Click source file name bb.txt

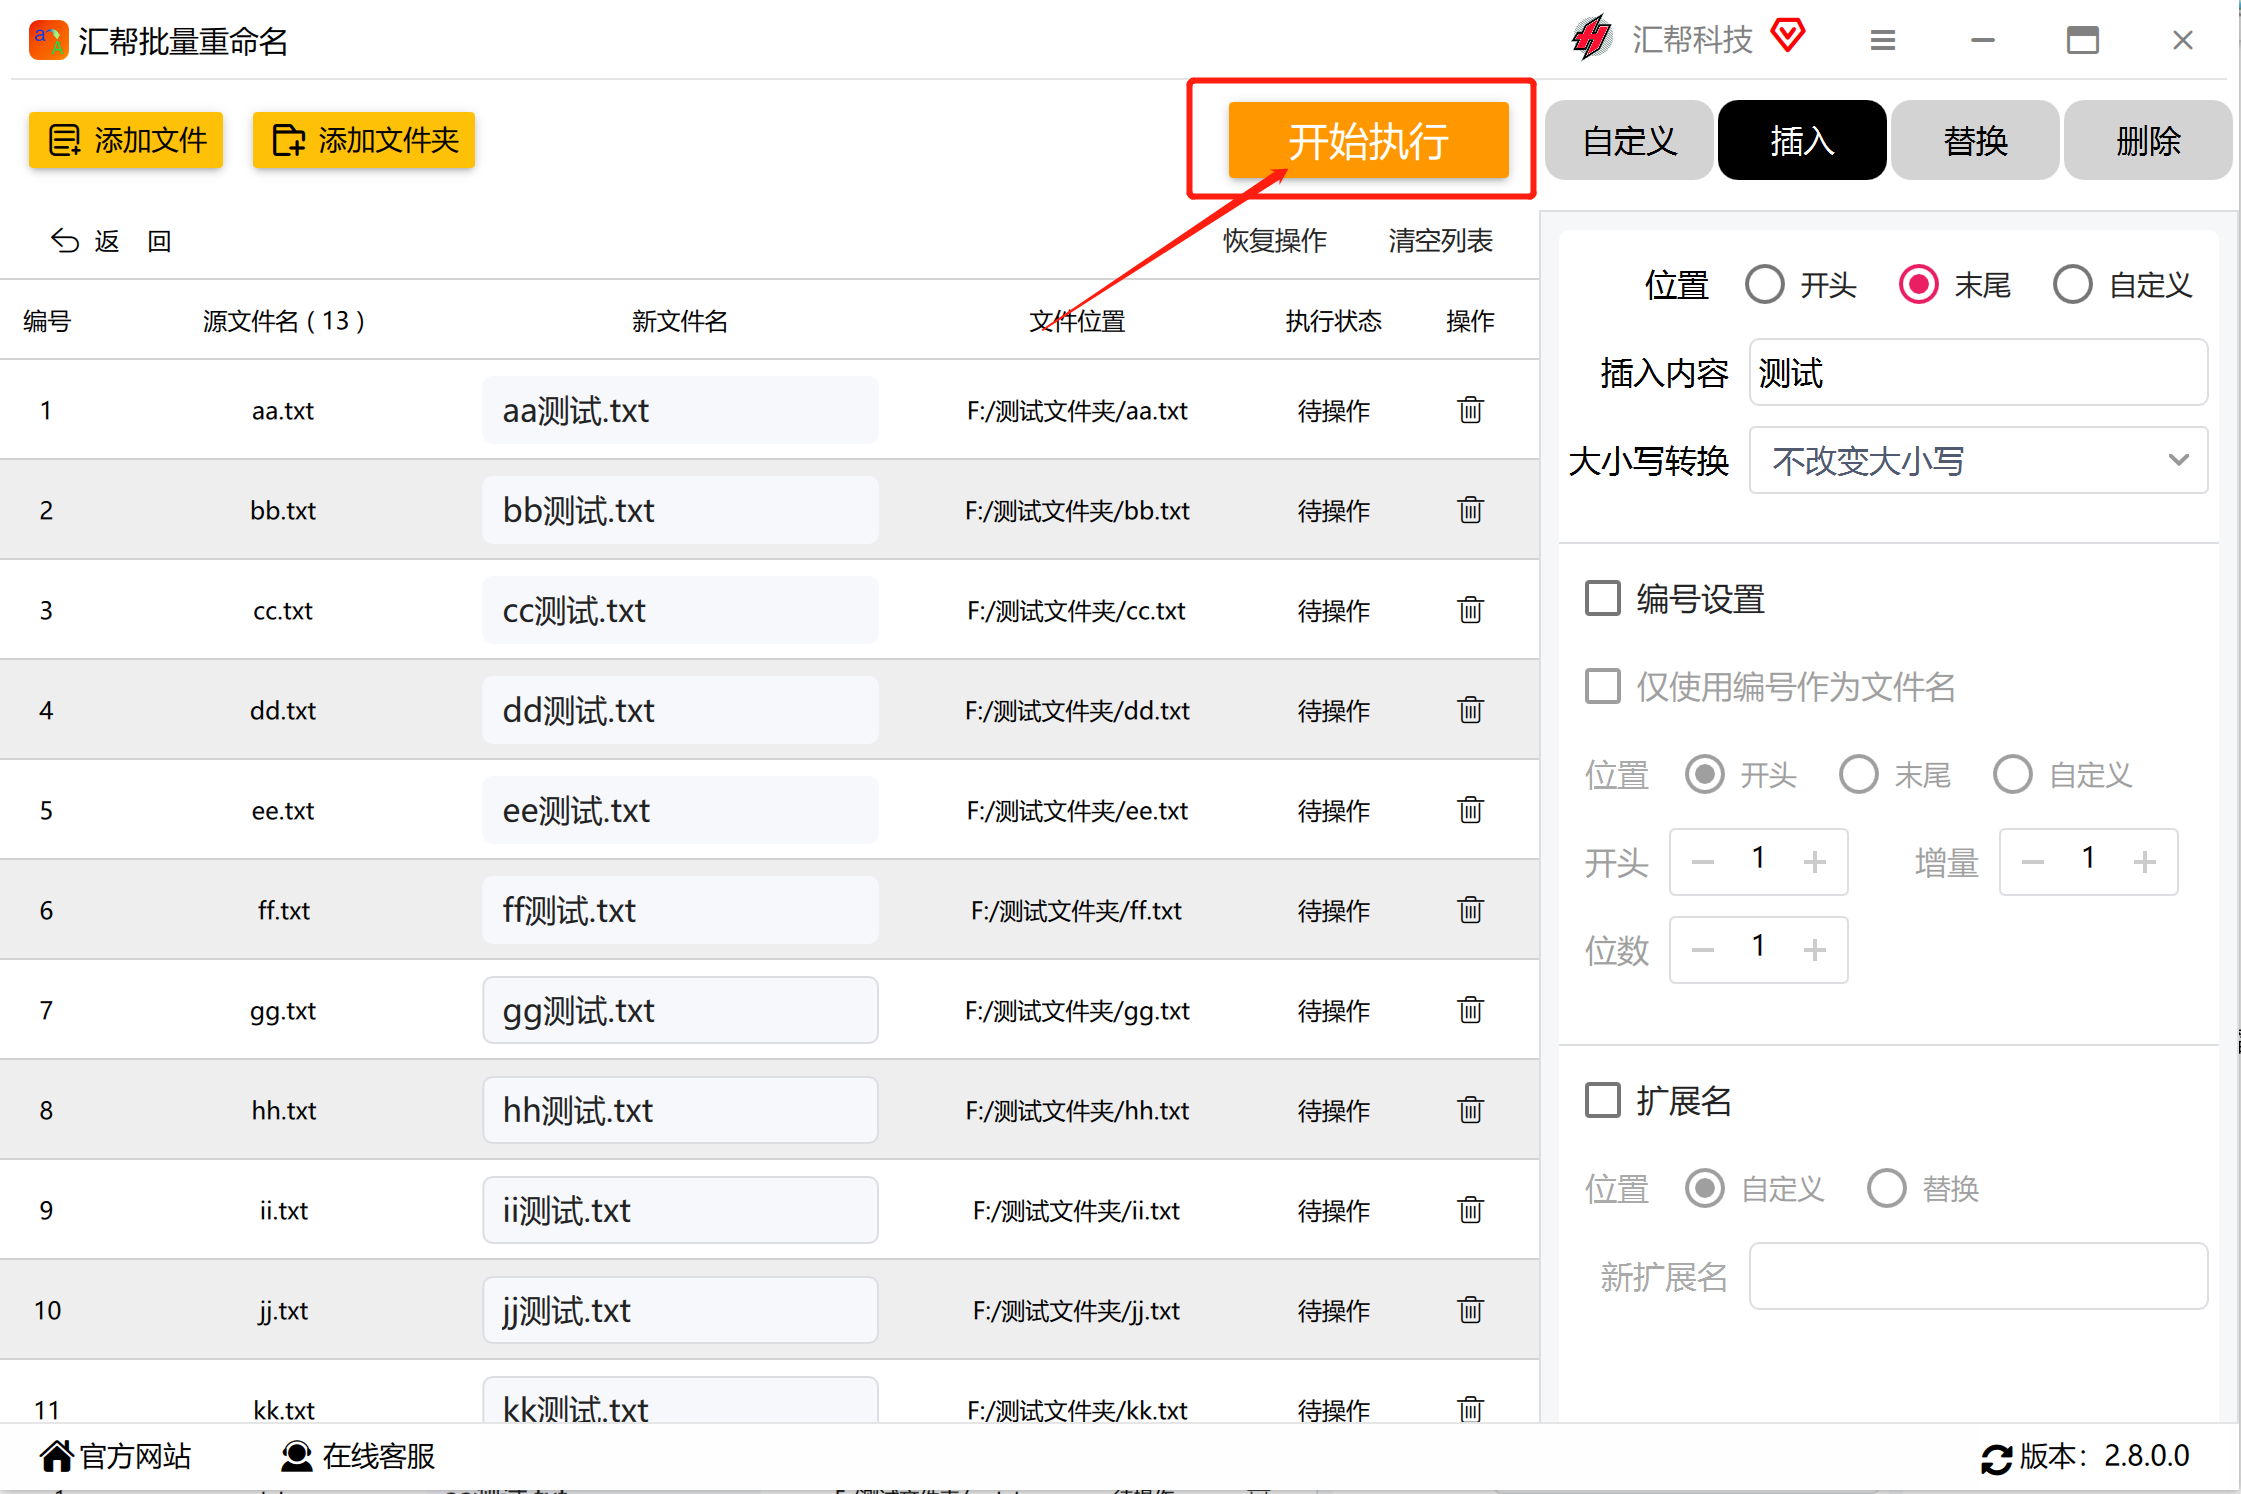click(x=283, y=510)
